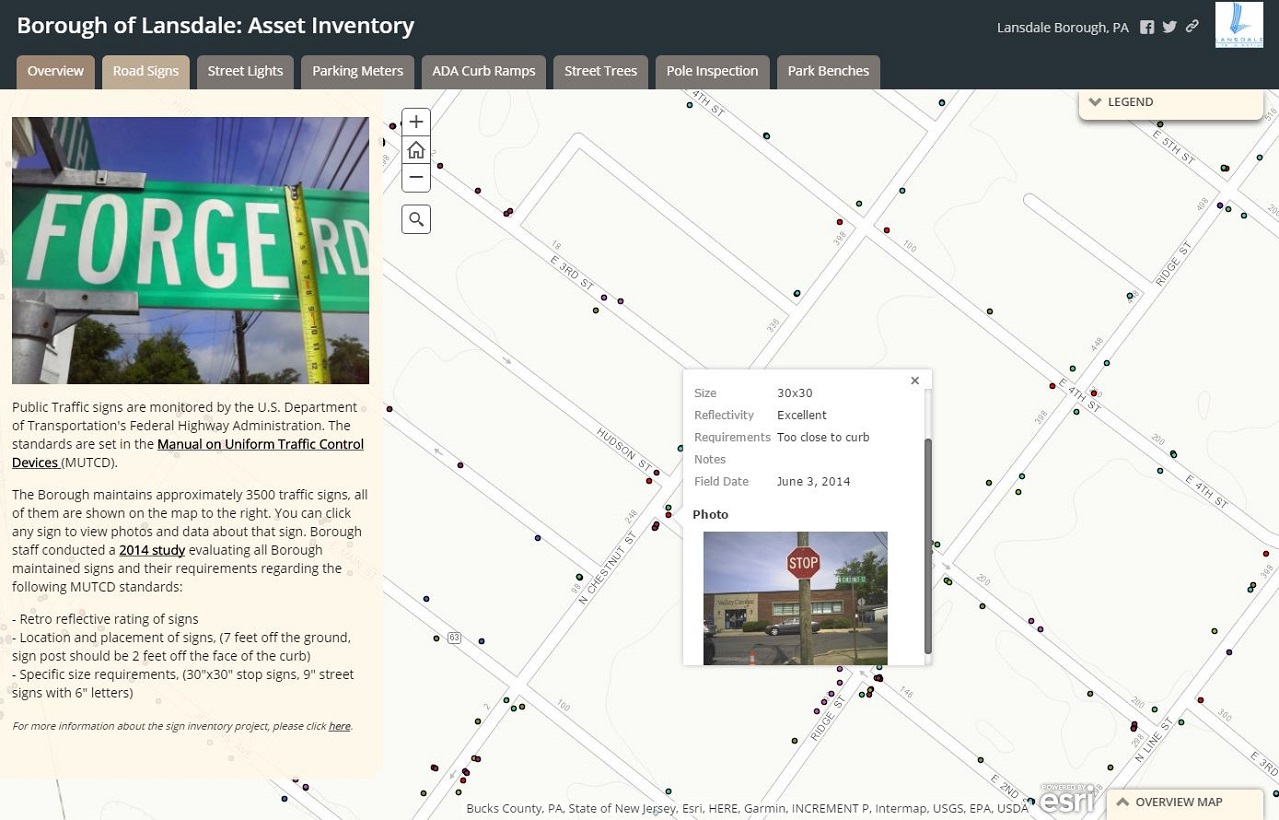View the stop sign photo thumbnail
The width and height of the screenshot is (1279, 820).
(794, 595)
